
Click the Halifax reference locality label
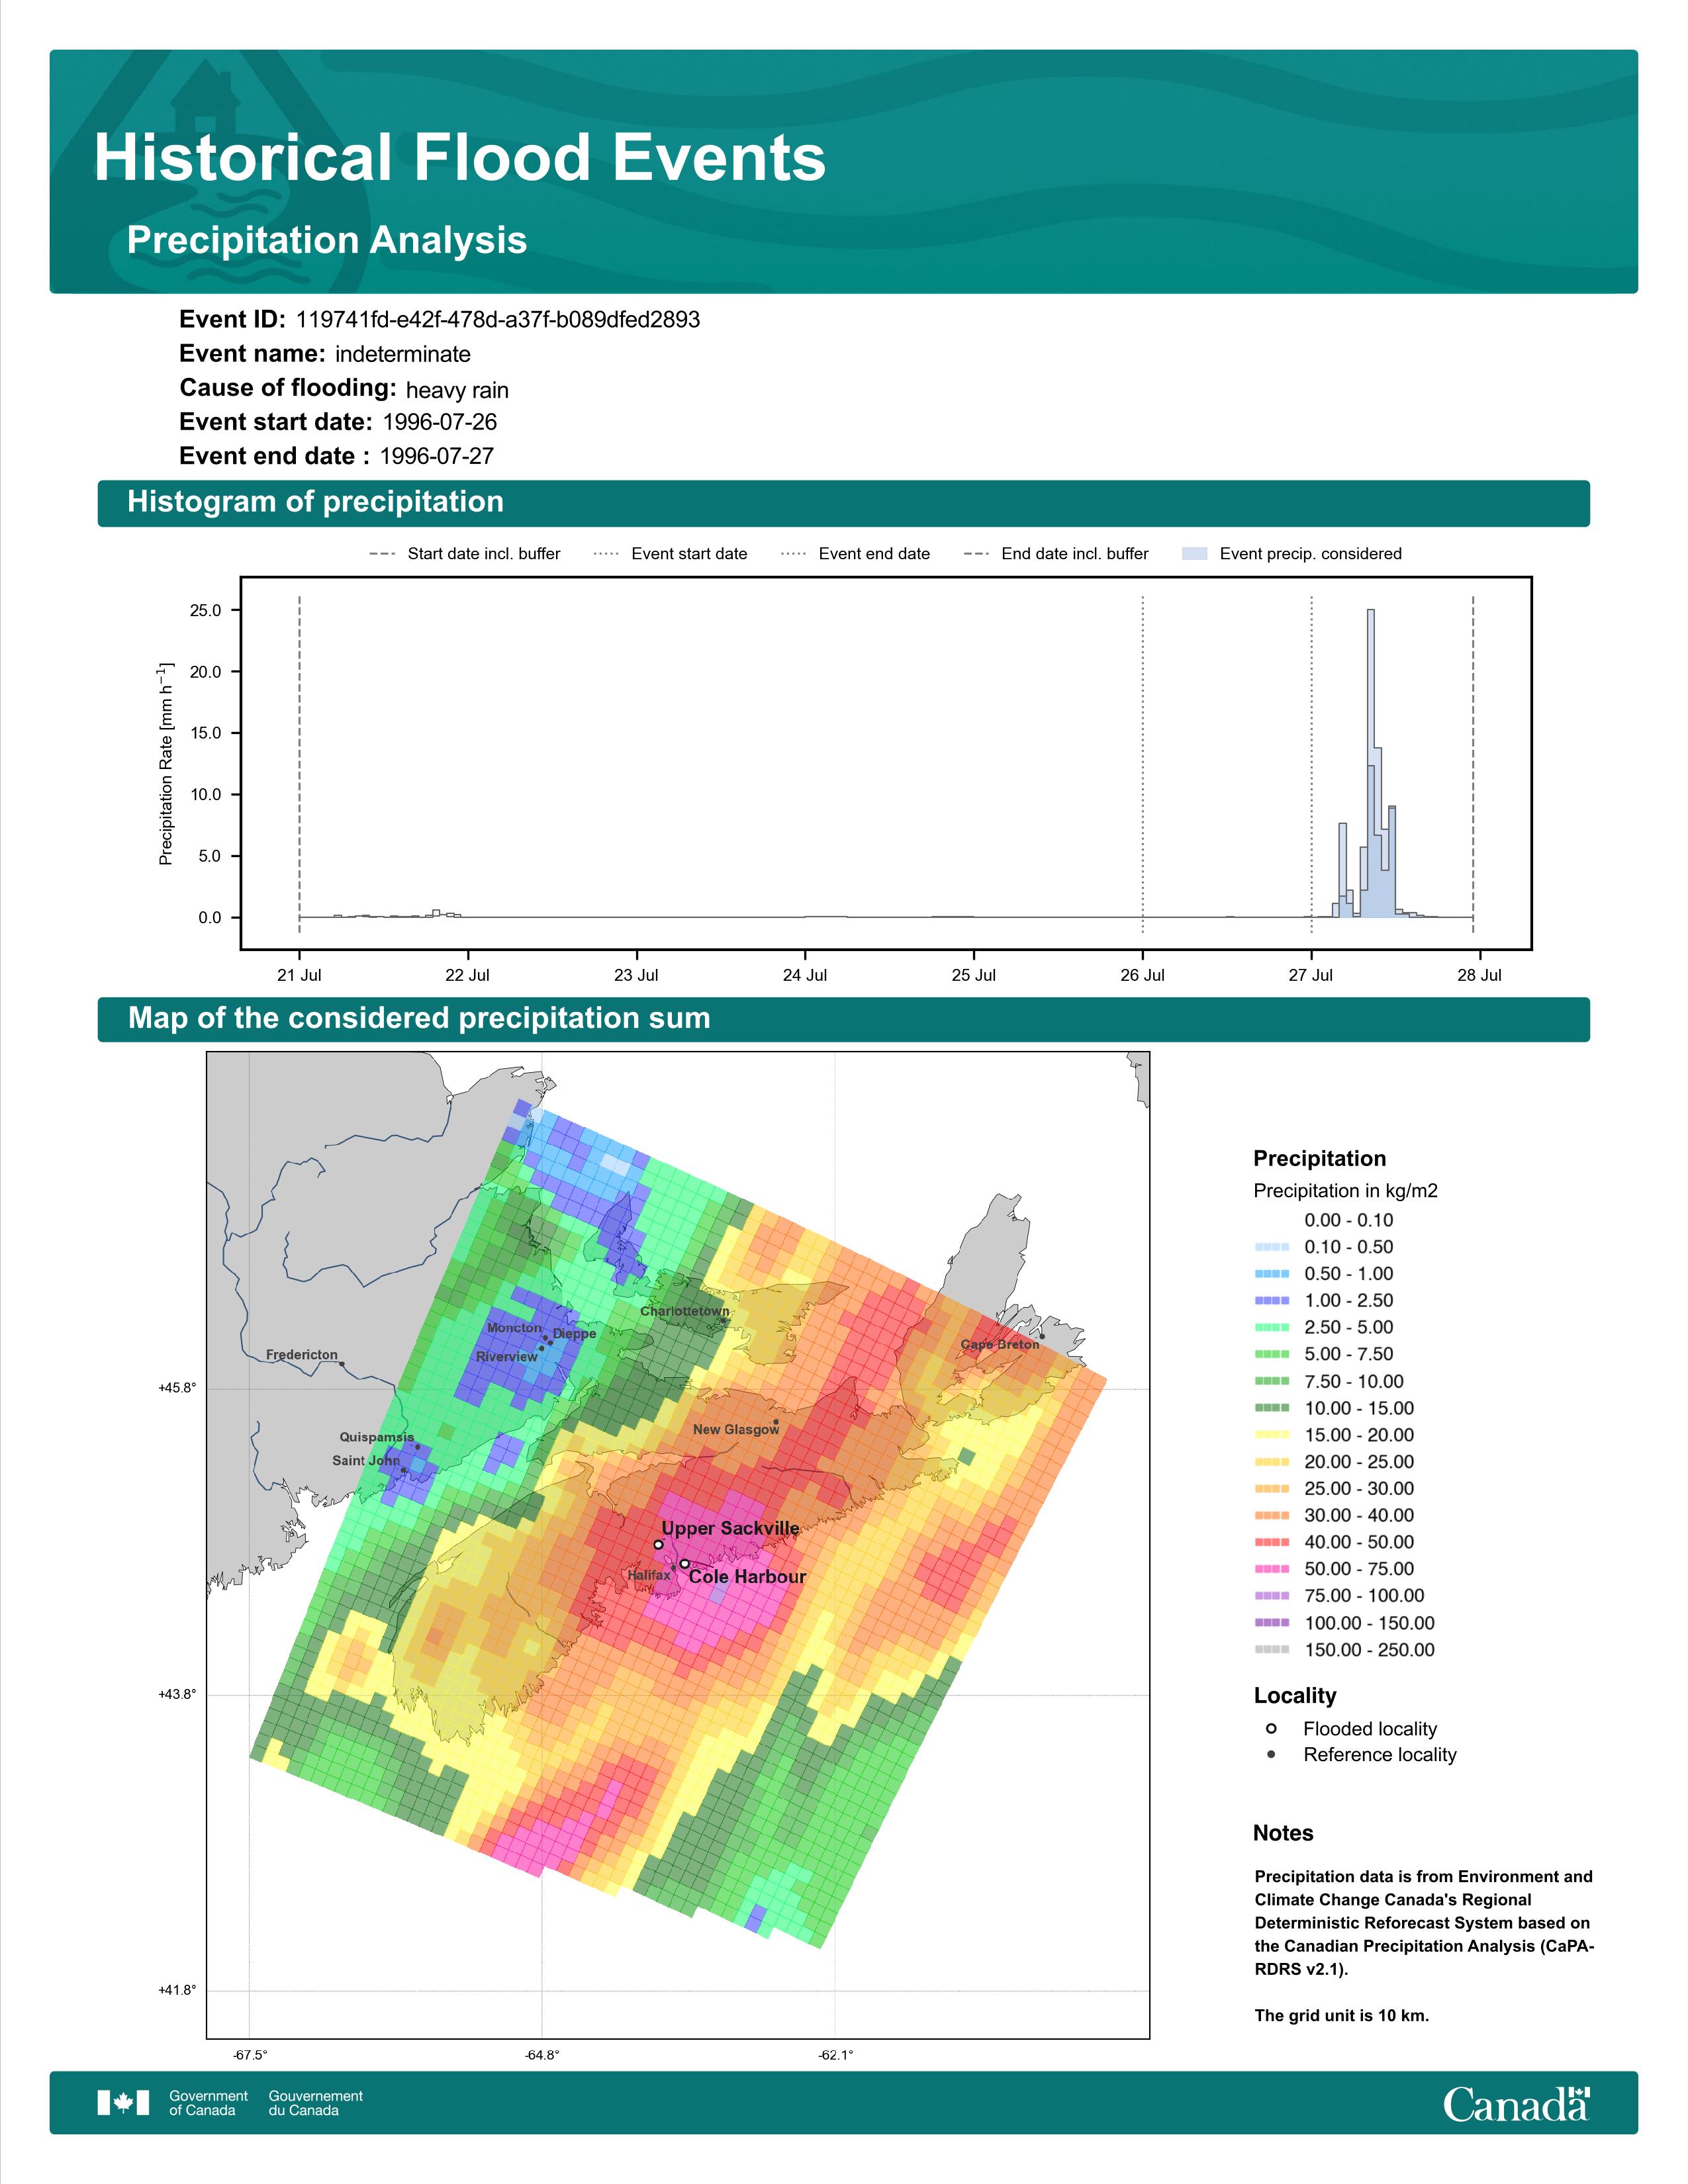coord(649,1575)
